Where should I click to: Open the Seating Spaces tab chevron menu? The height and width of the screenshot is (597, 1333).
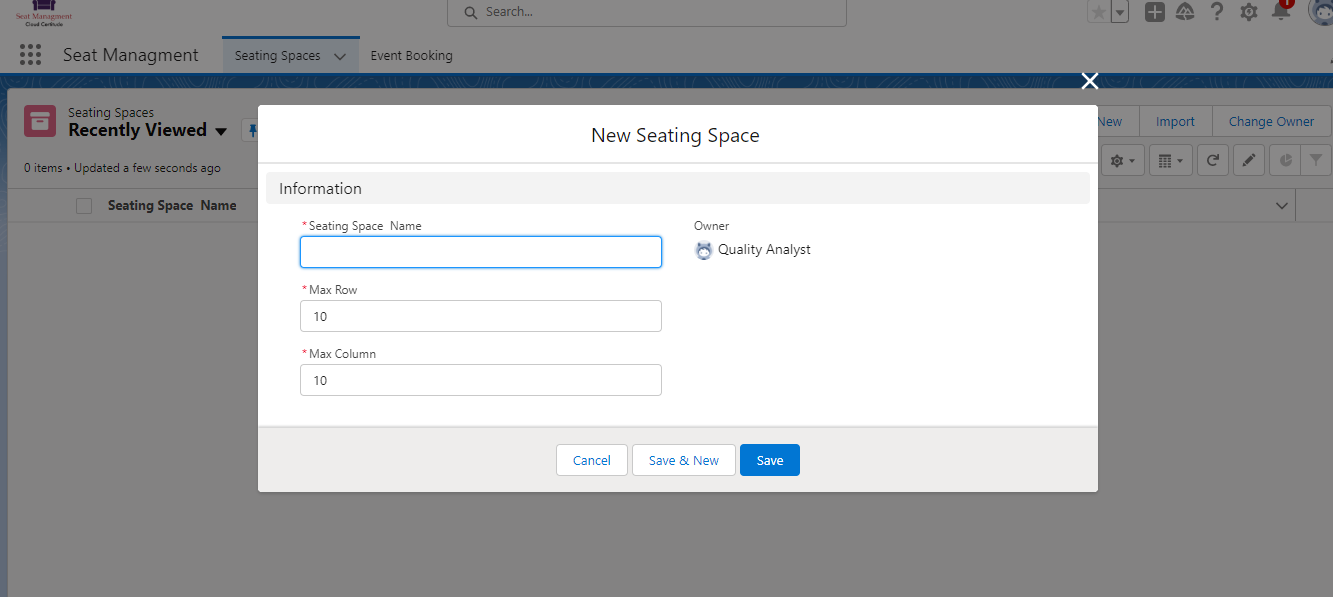tap(340, 57)
